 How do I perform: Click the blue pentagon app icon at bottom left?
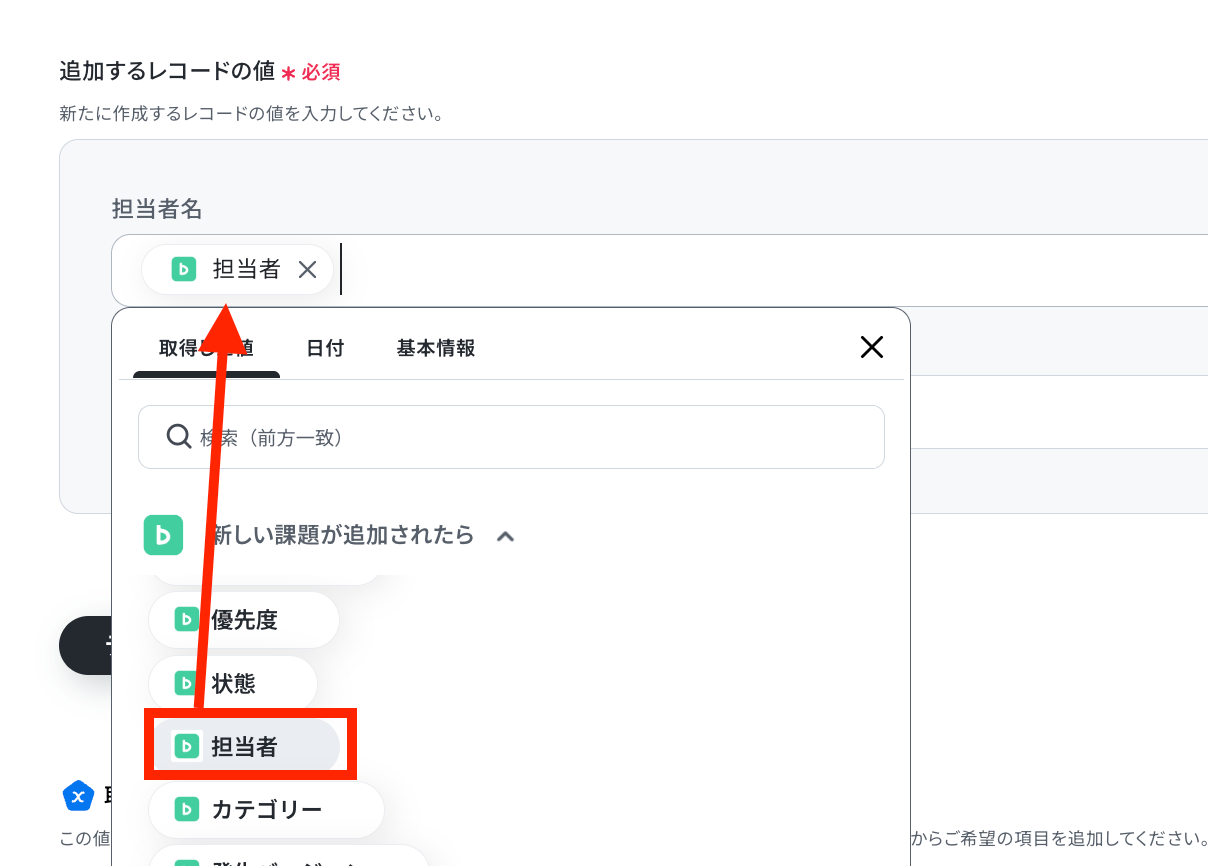tap(78, 796)
